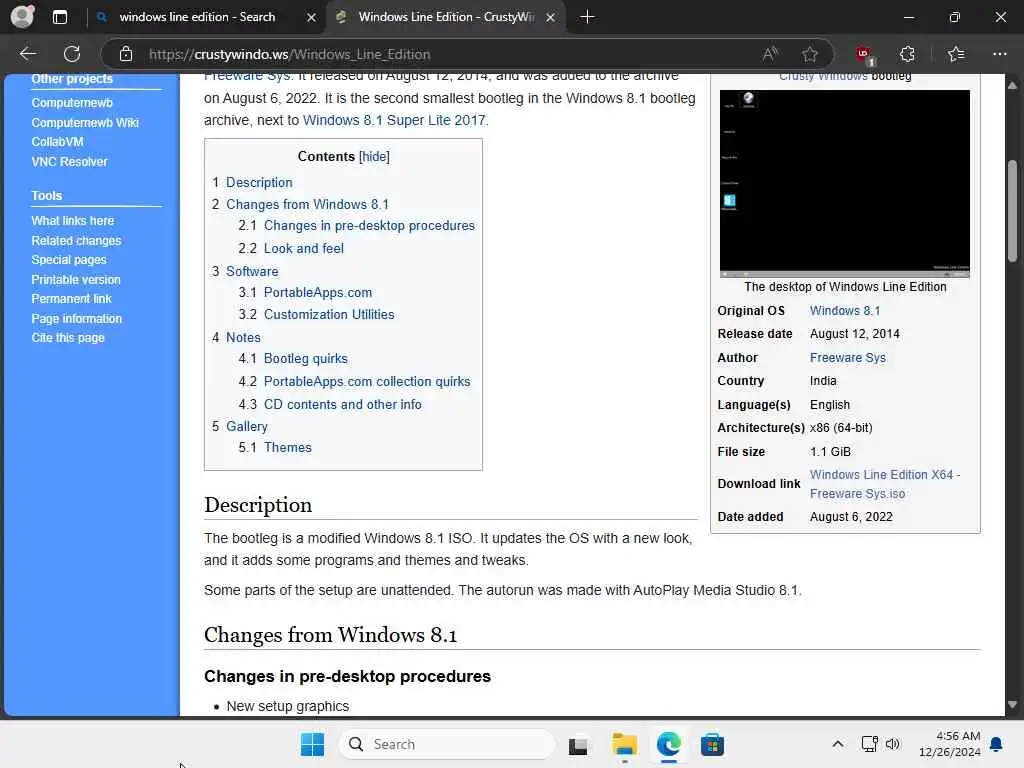Open Computernewb in the sidebar
This screenshot has width=1024, height=768.
(x=72, y=103)
